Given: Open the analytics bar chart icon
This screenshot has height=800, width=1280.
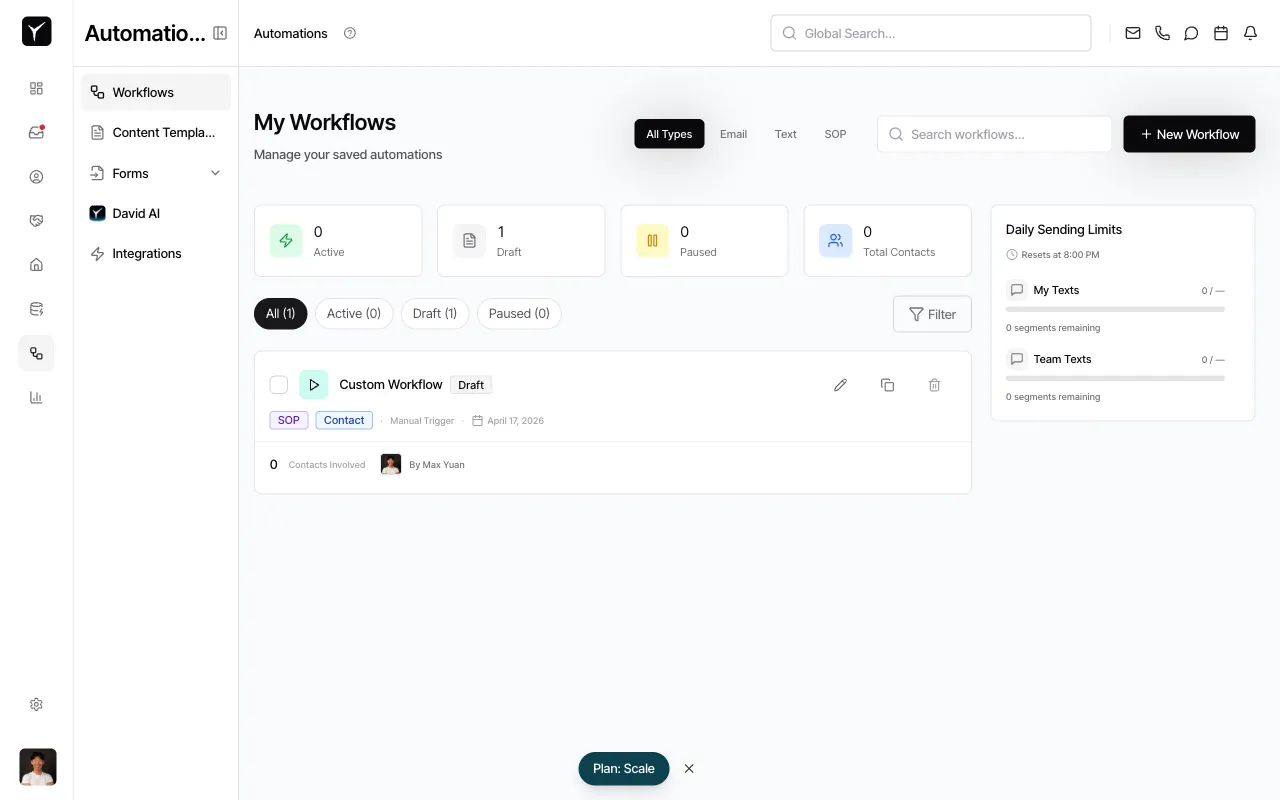Looking at the screenshot, I should (x=36, y=397).
